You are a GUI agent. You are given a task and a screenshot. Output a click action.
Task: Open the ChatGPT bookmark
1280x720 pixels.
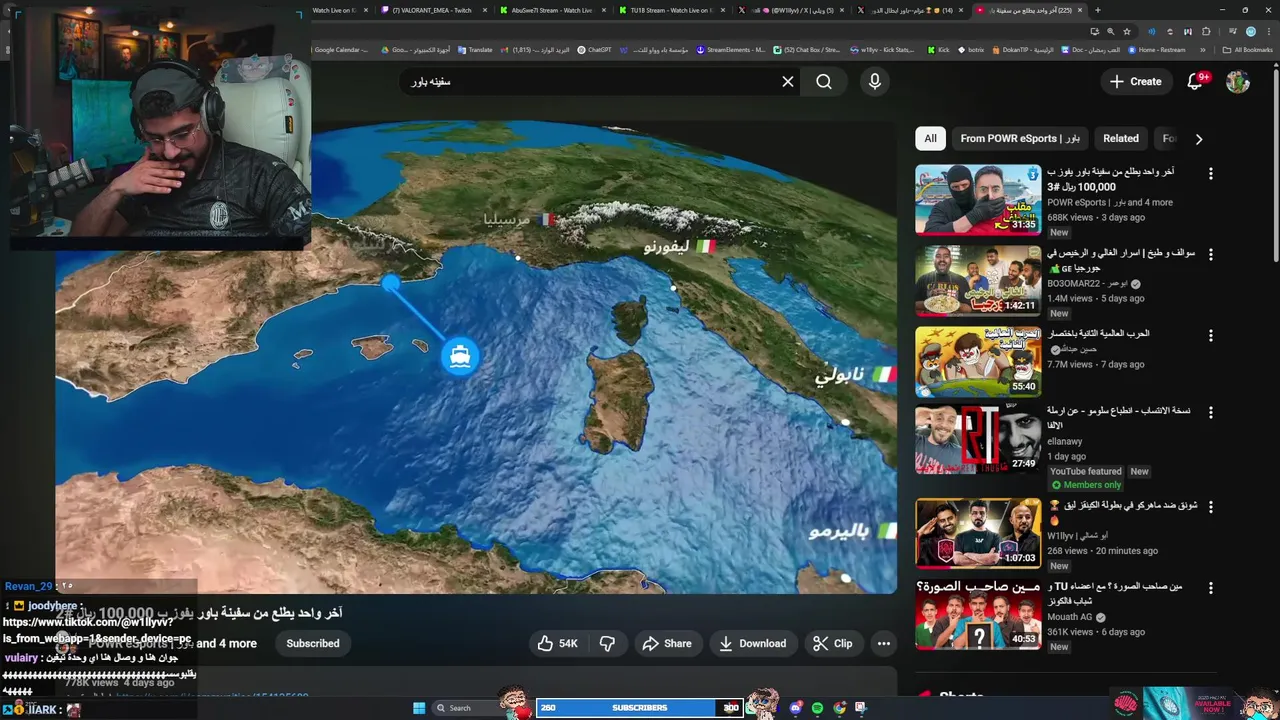pyautogui.click(x=594, y=50)
